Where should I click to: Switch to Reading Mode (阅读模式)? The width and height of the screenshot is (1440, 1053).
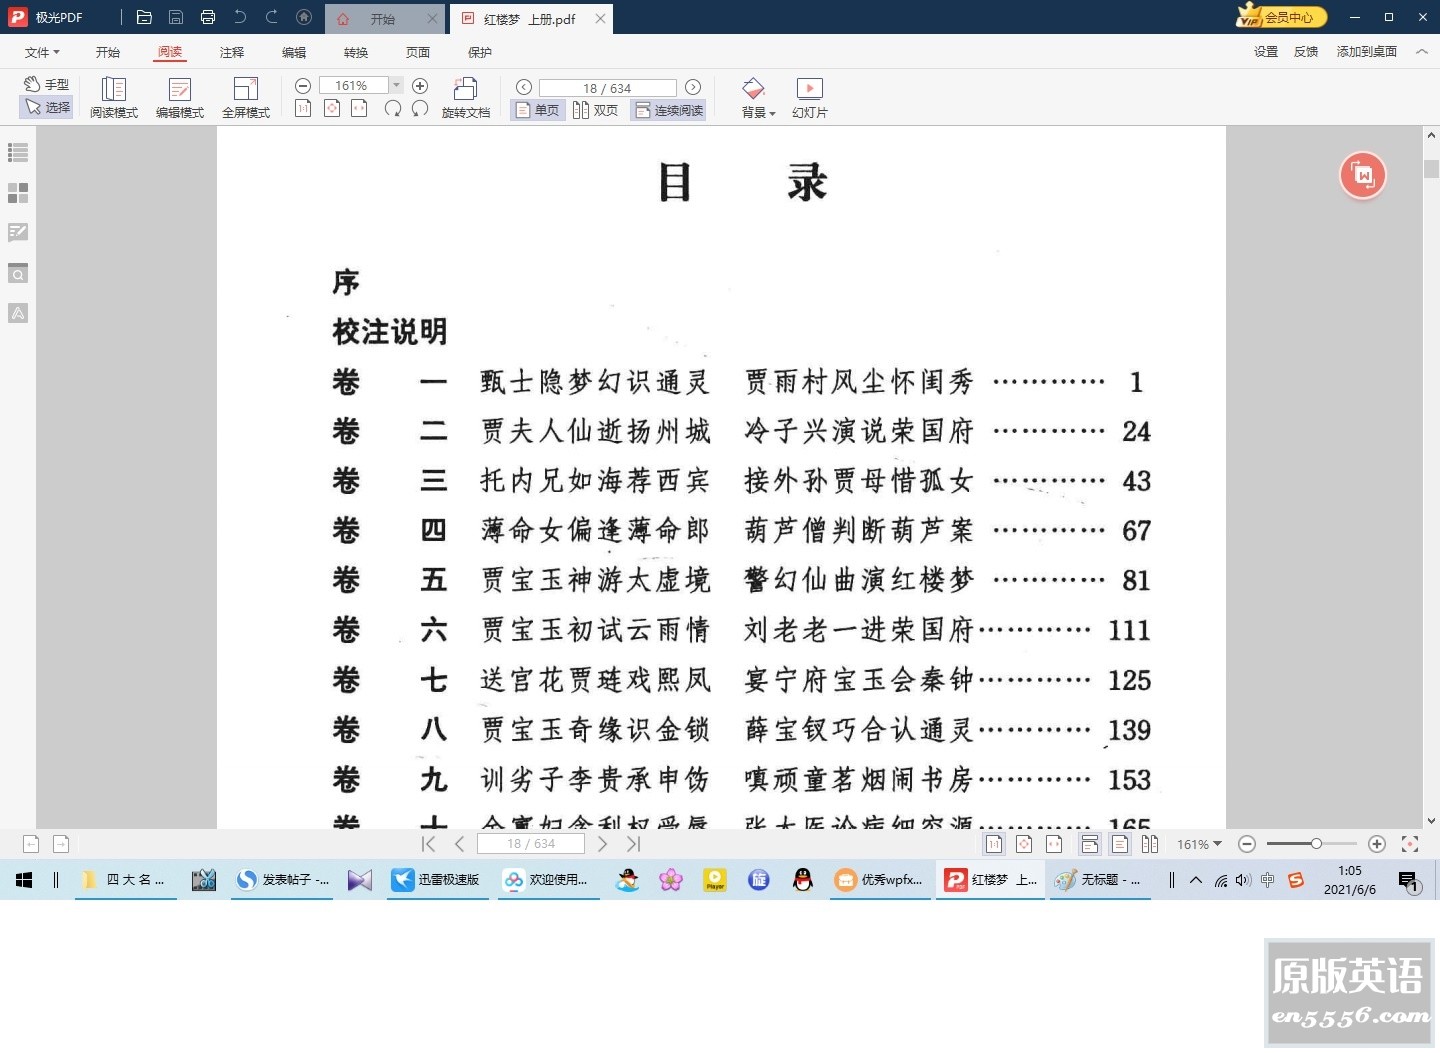114,98
